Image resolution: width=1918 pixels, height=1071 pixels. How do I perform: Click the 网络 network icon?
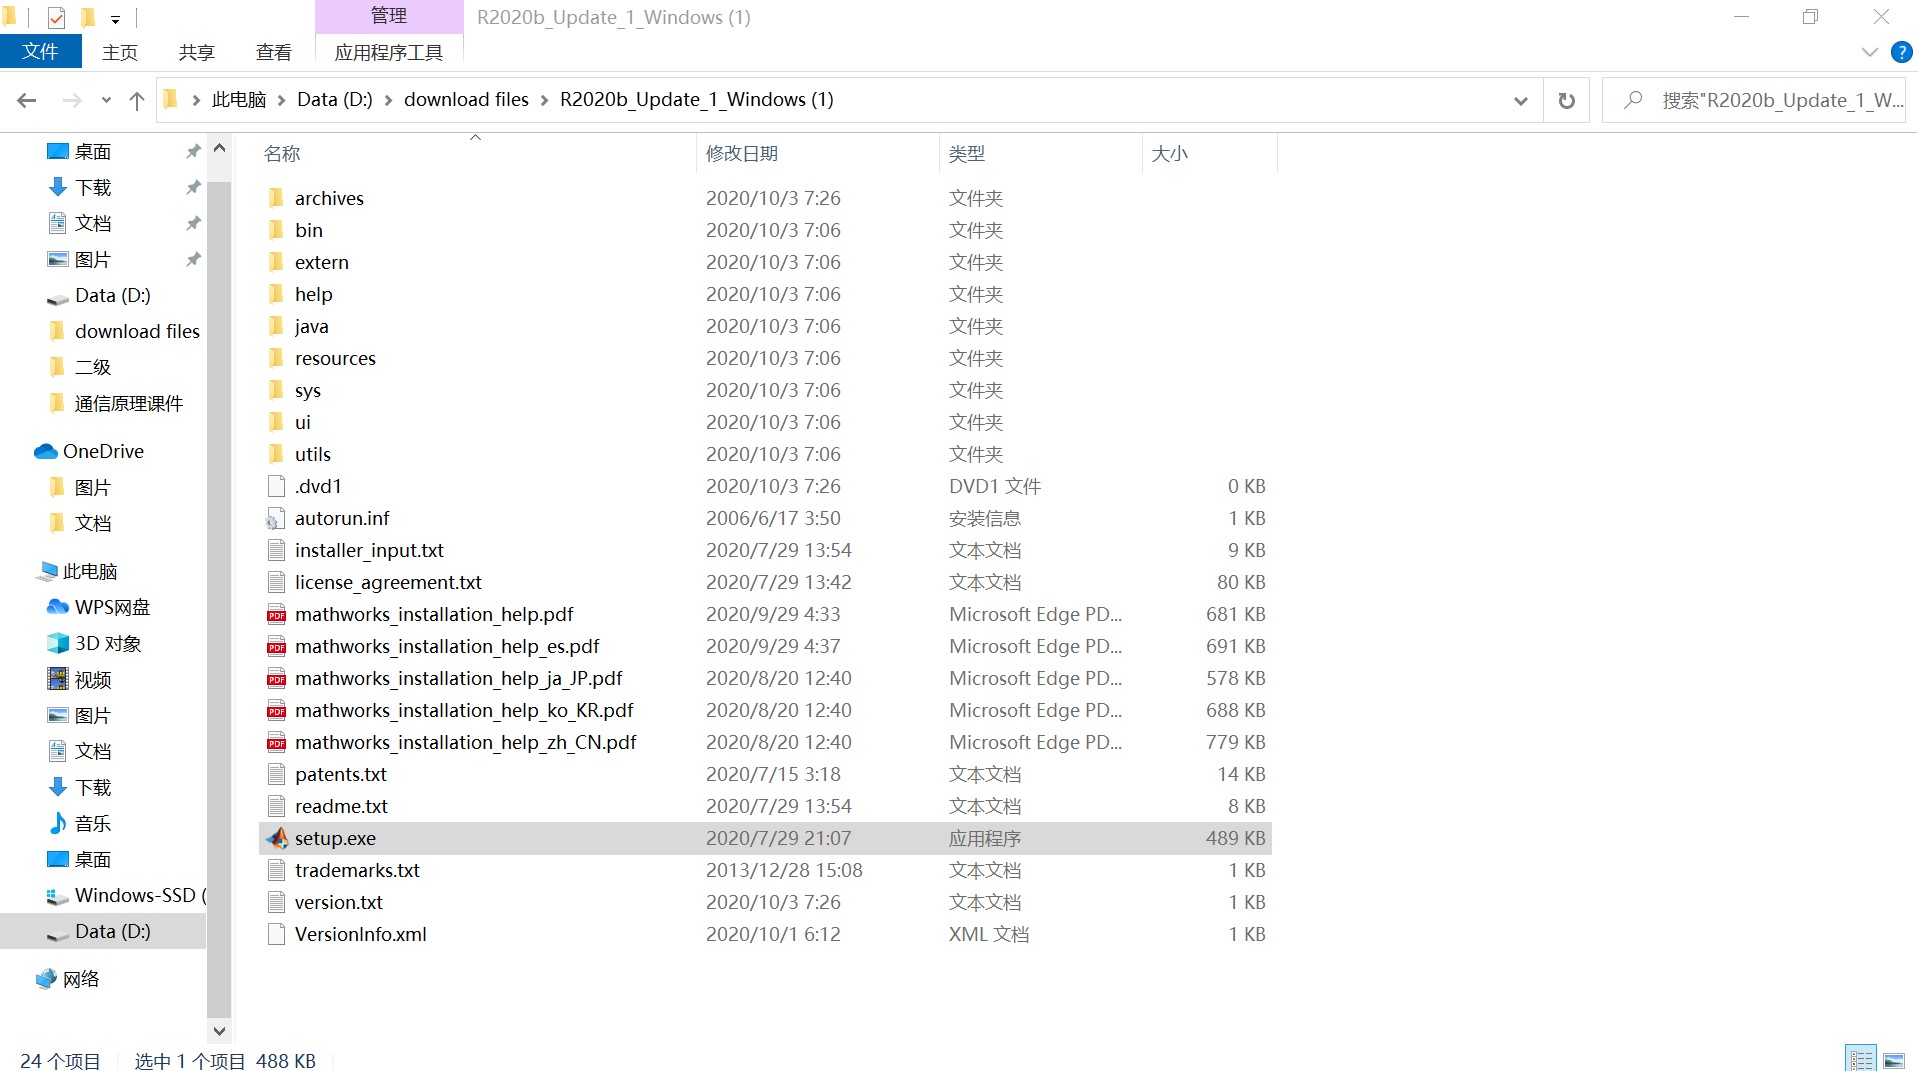coord(46,979)
